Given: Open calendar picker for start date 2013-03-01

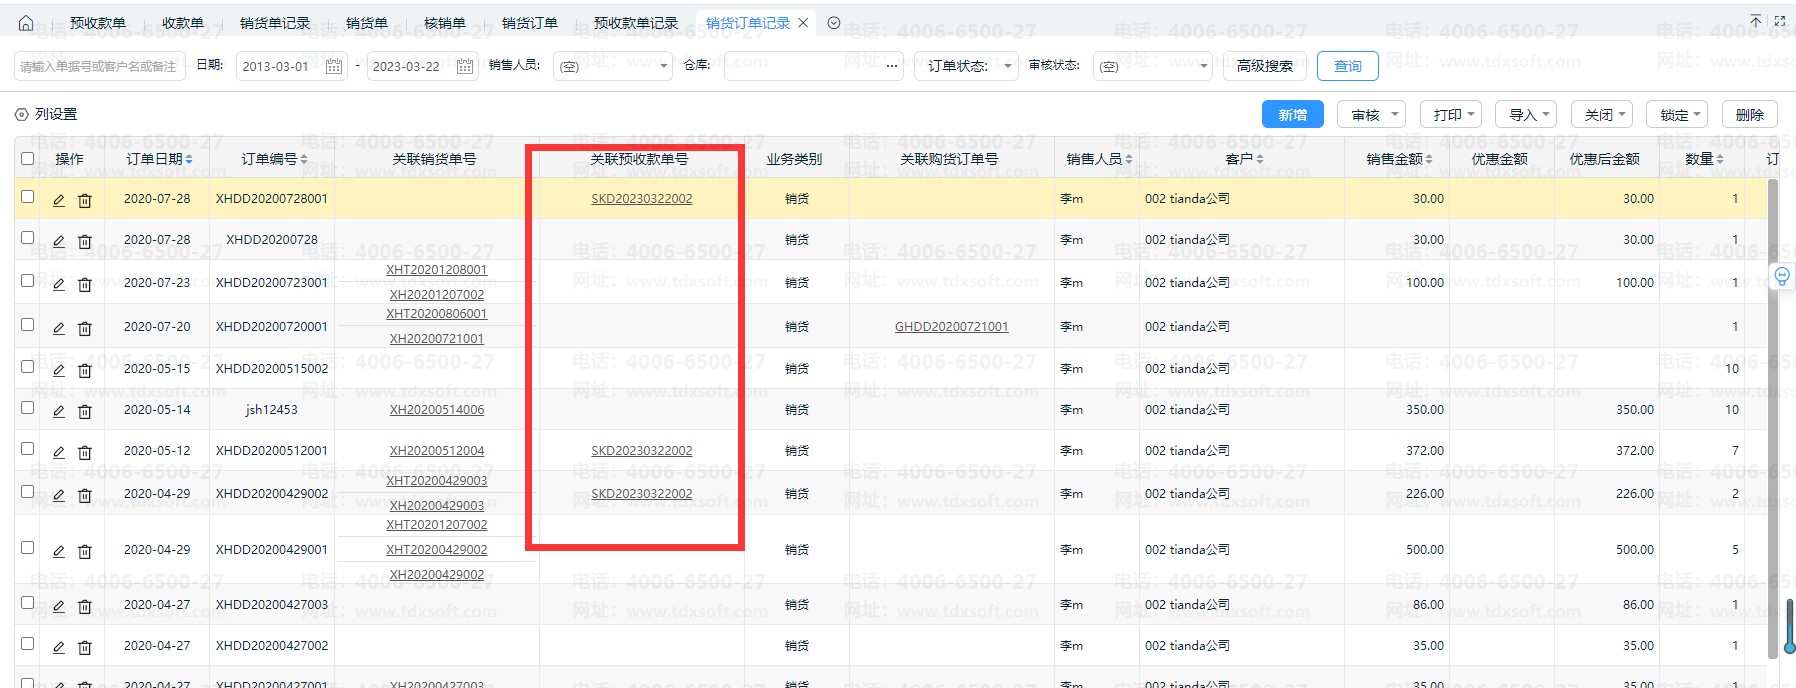Looking at the screenshot, I should coord(334,66).
